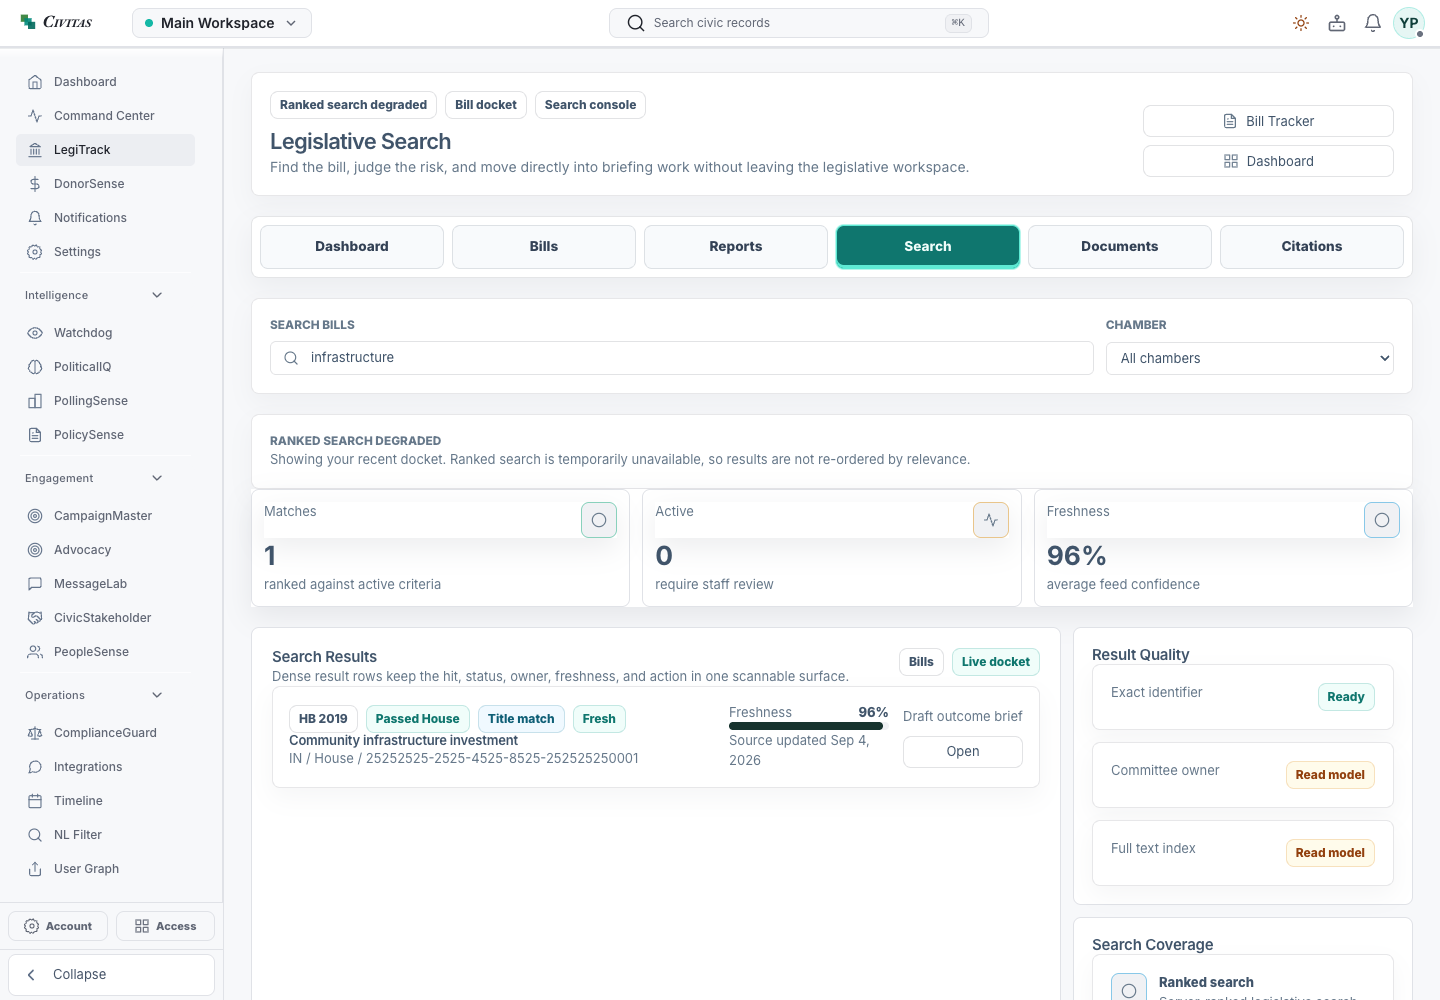Switch to the Dashboard tab
The image size is (1440, 1000).
(x=352, y=247)
